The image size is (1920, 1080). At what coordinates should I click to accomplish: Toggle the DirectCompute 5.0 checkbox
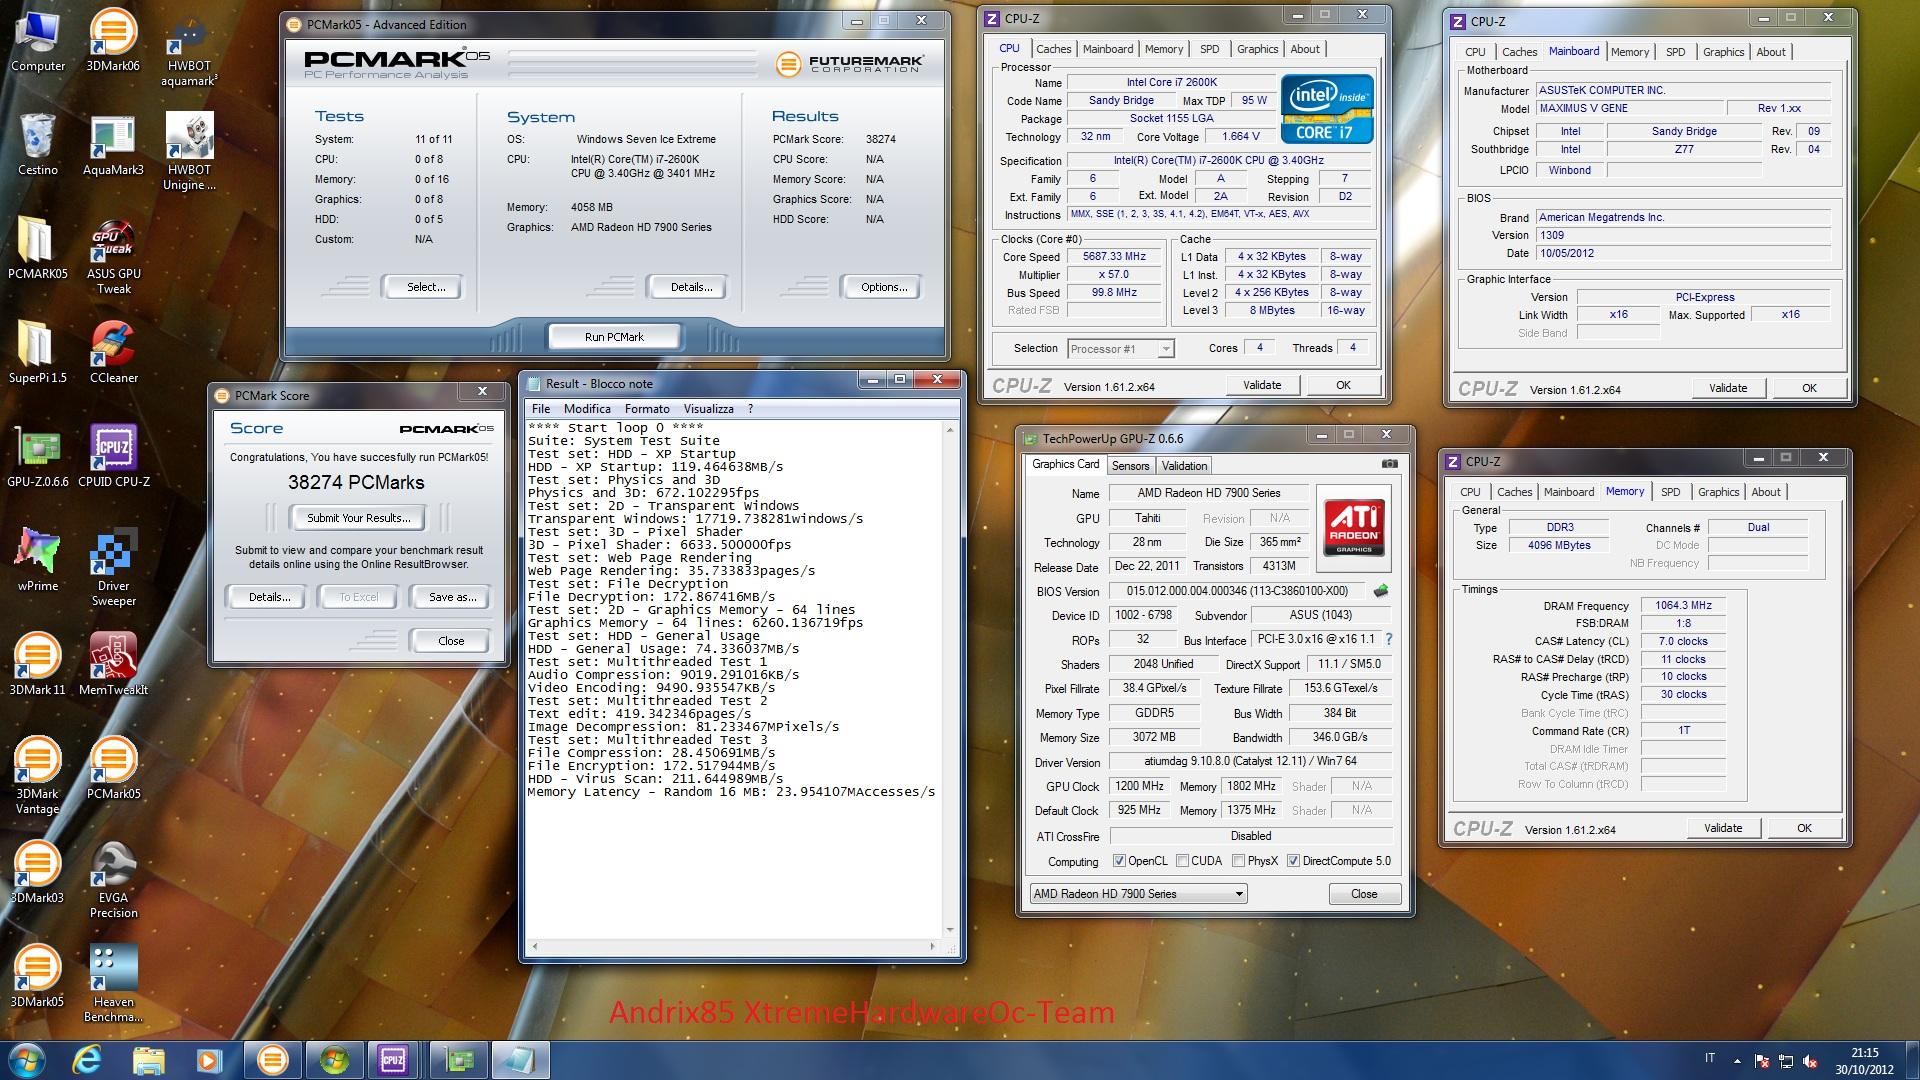(1293, 860)
